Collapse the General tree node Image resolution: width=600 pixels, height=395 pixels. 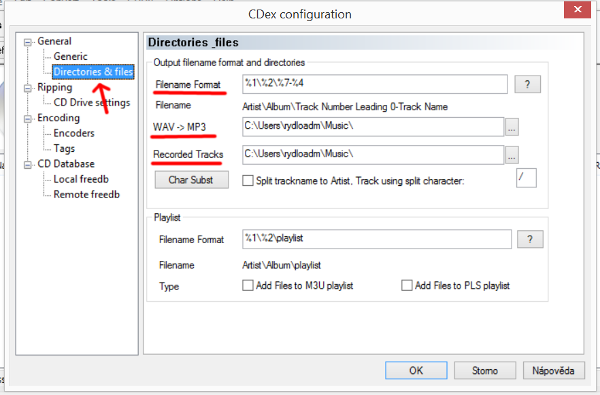click(28, 42)
